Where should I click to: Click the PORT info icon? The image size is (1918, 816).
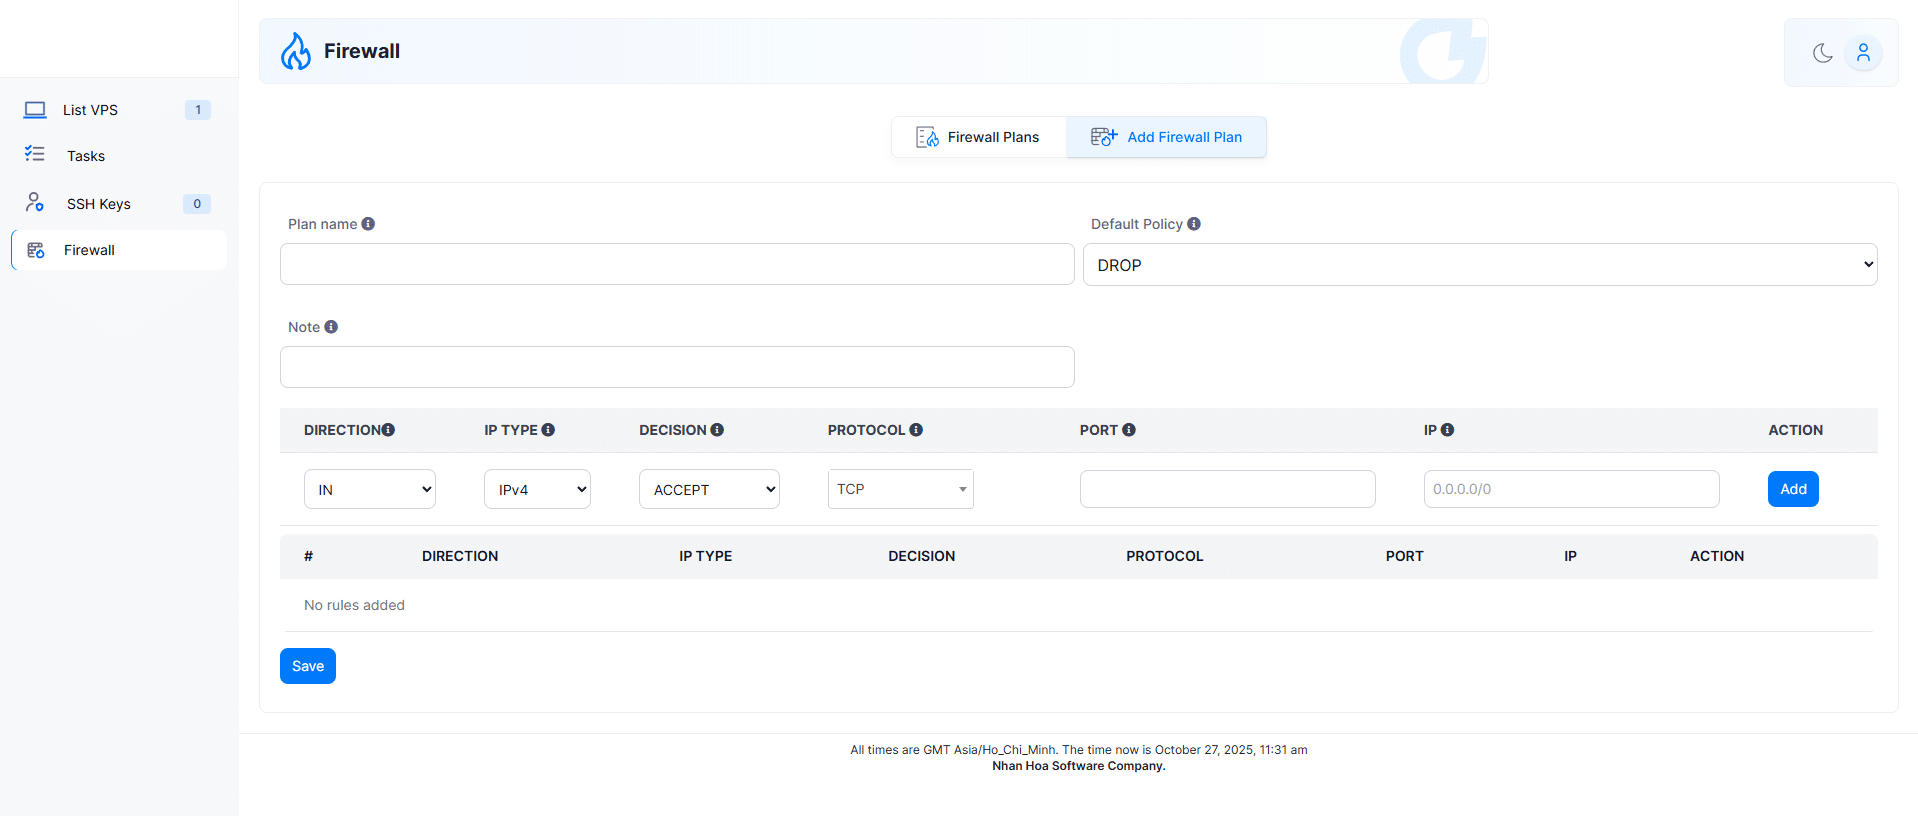(x=1129, y=430)
